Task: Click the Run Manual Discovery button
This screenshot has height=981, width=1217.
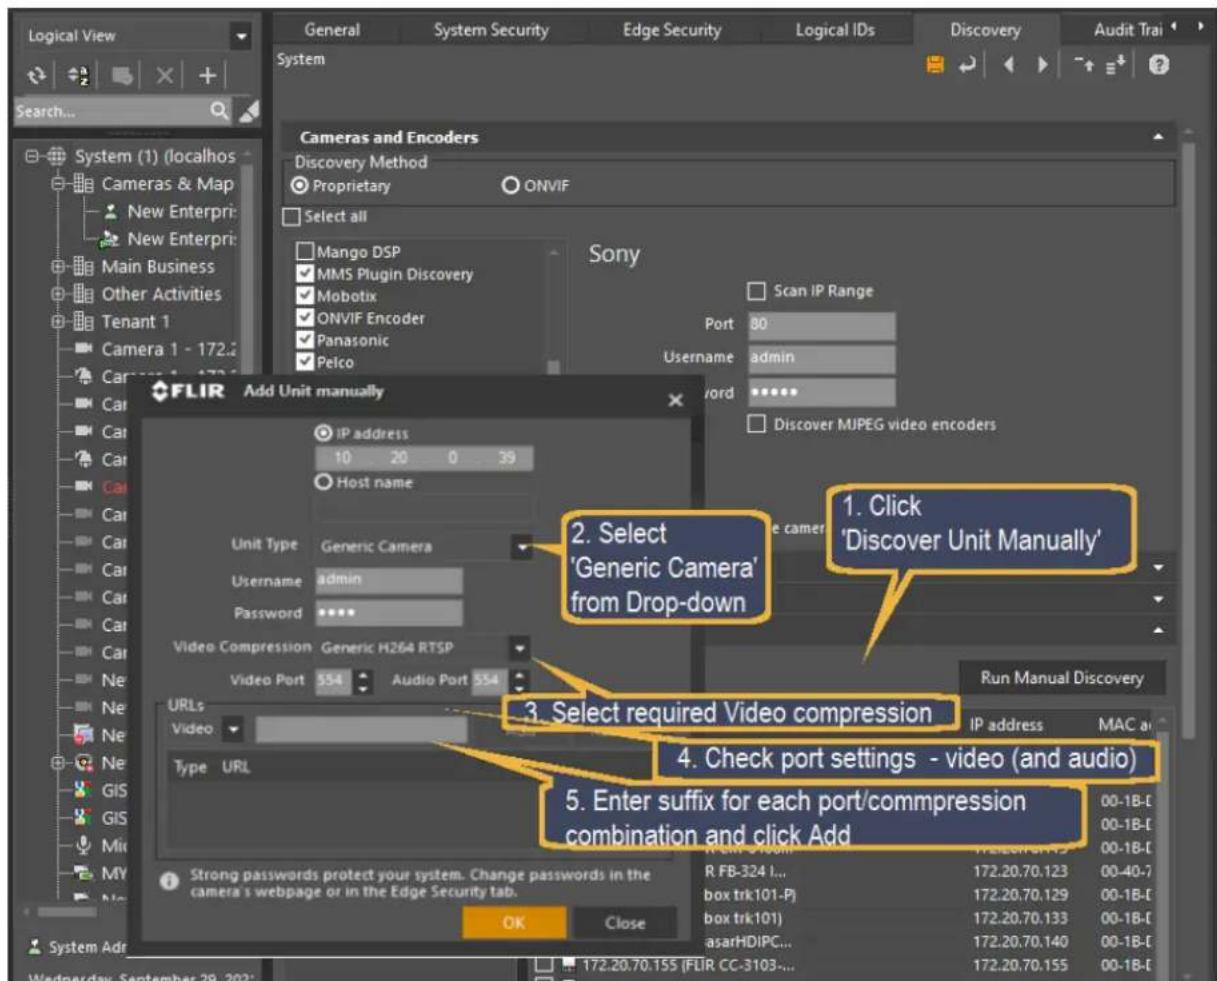Action: (1062, 678)
